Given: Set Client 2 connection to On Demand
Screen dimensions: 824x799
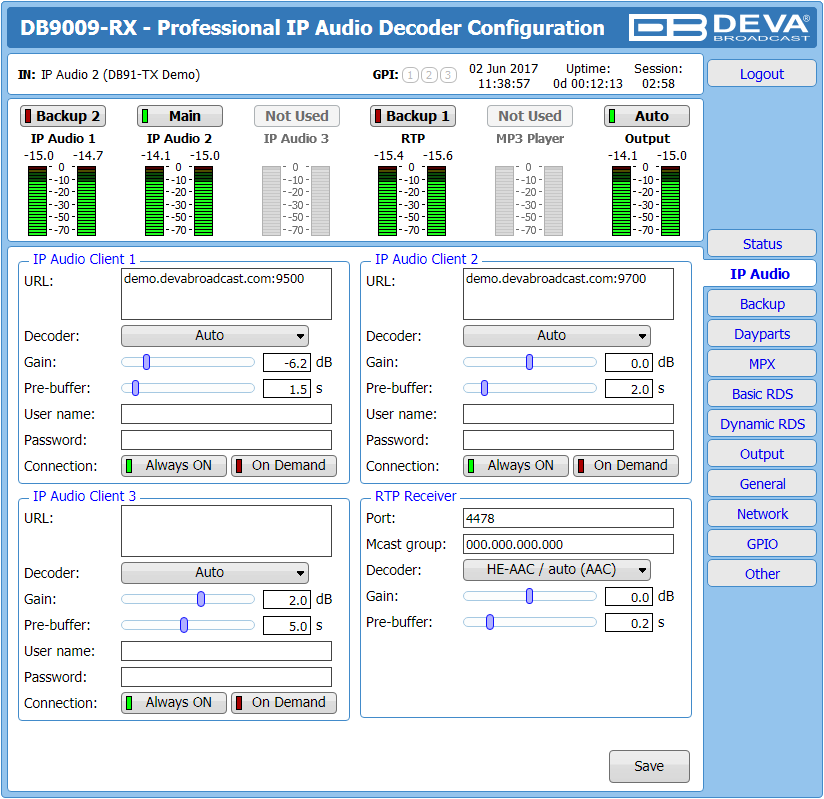Looking at the screenshot, I should (626, 466).
